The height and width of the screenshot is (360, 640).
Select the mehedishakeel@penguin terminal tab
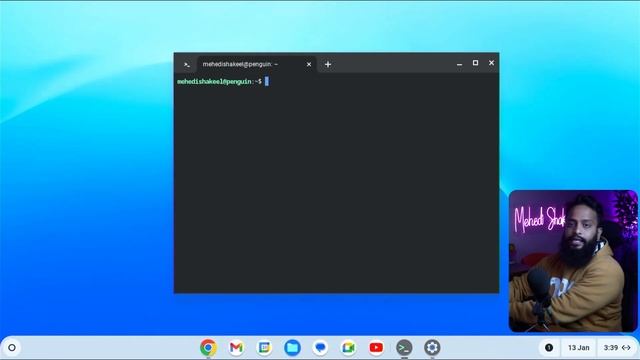[256, 64]
